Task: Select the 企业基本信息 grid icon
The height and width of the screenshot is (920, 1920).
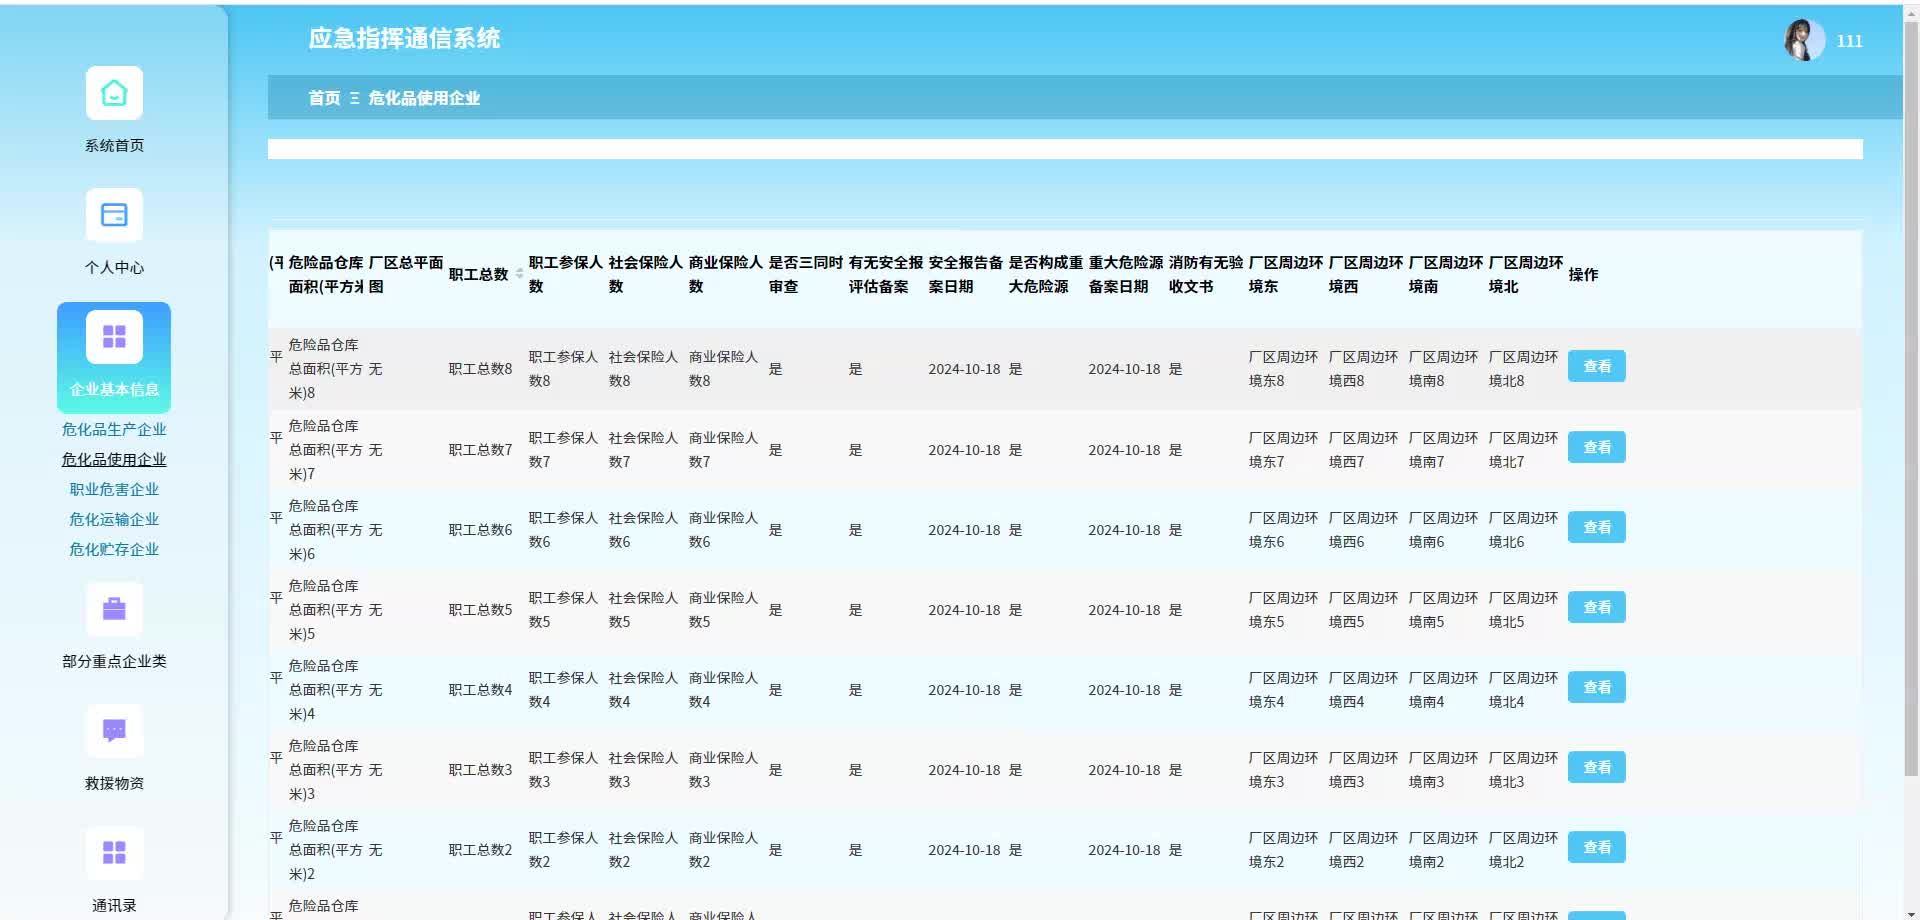Action: (x=114, y=337)
